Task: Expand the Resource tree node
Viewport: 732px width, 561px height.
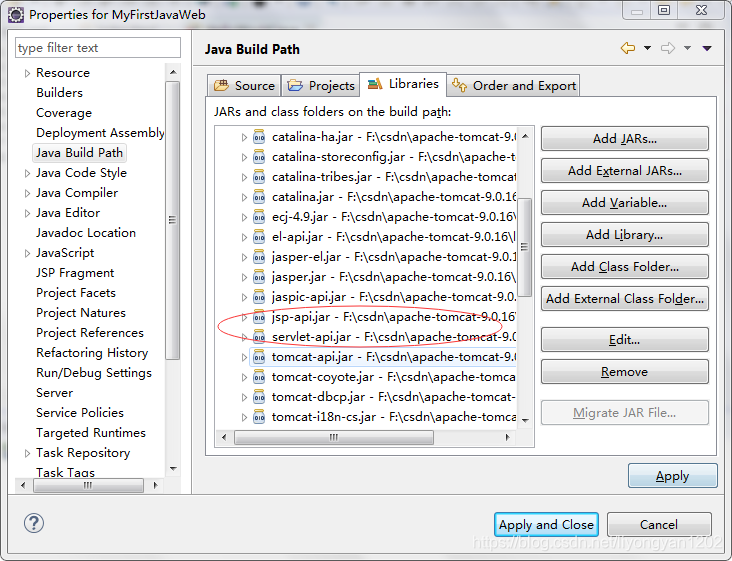Action: (27, 73)
